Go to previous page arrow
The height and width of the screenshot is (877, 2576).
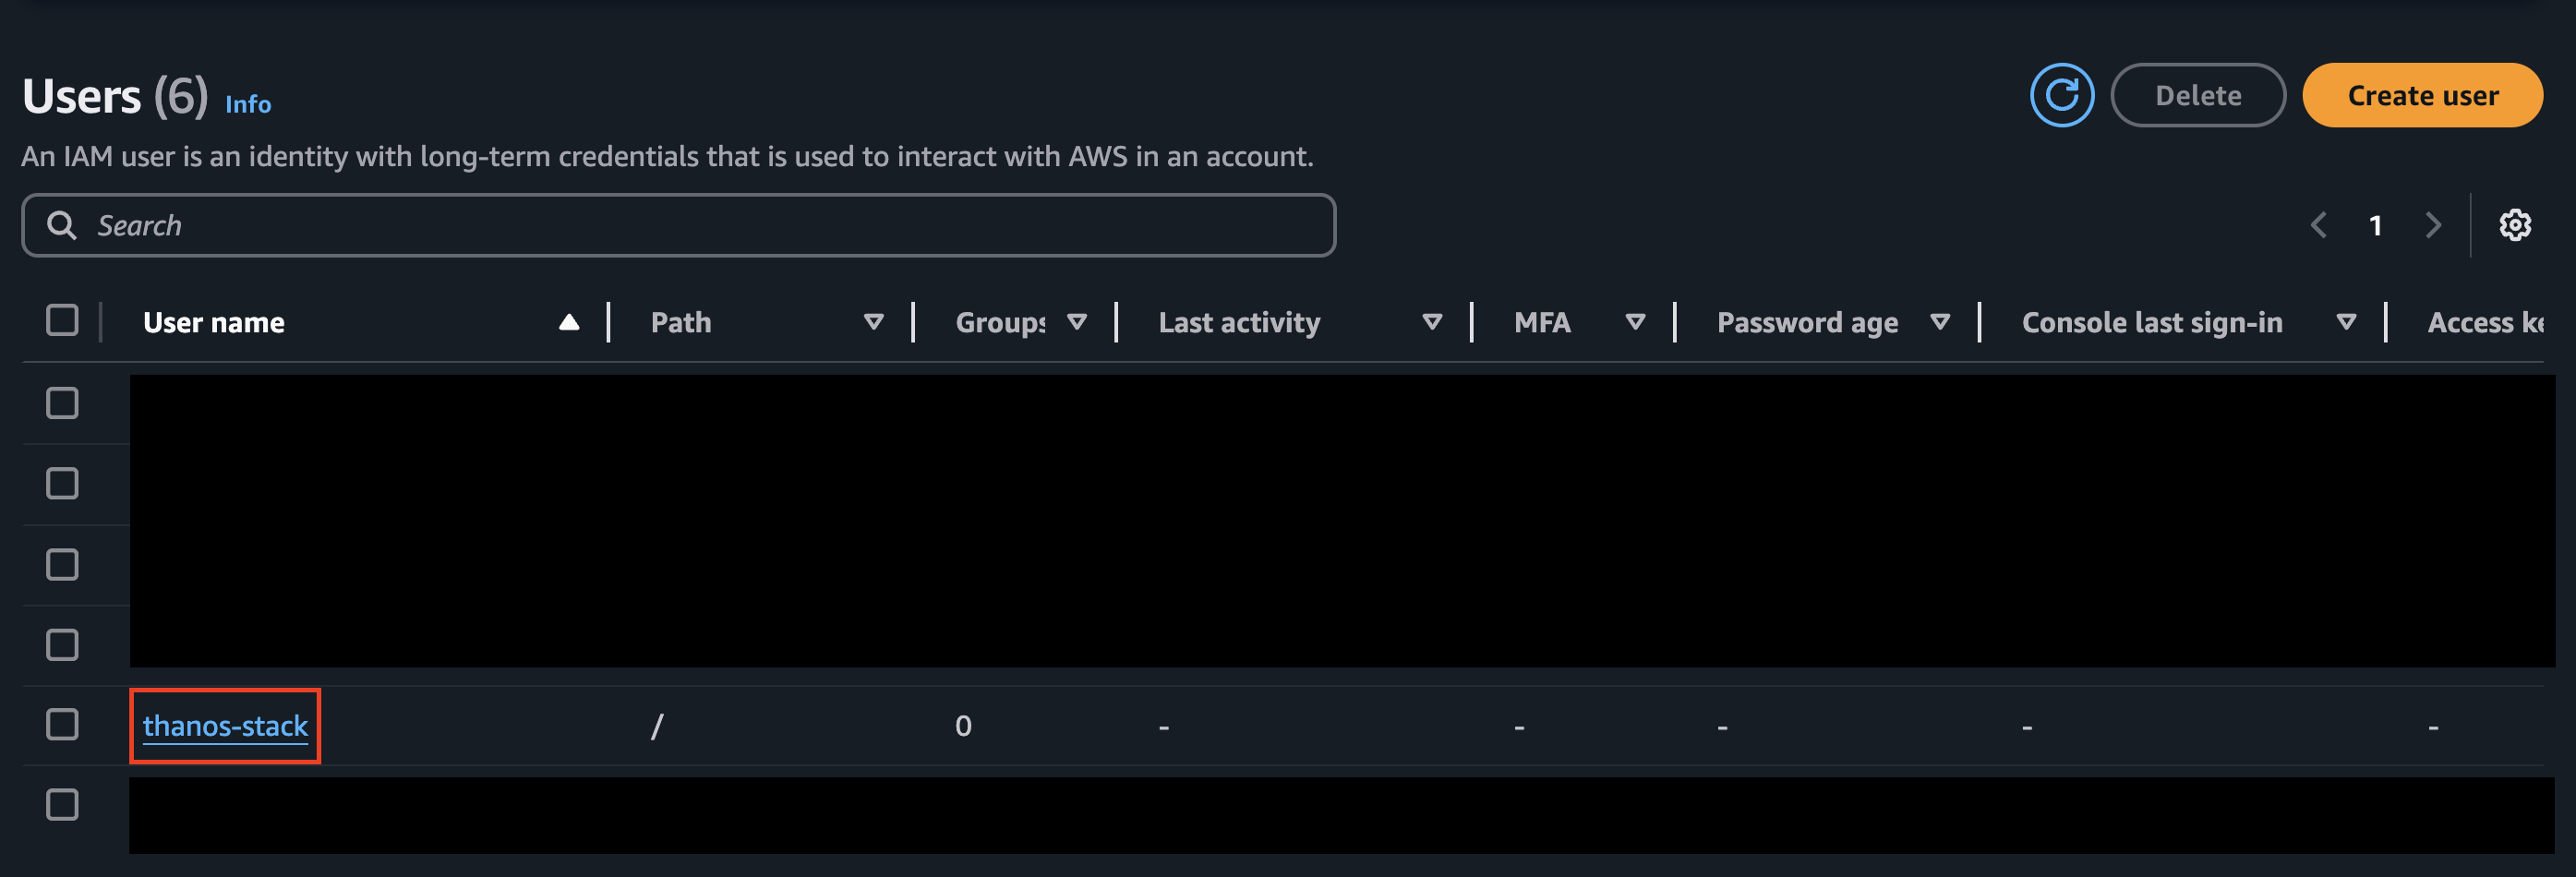[x=2318, y=225]
